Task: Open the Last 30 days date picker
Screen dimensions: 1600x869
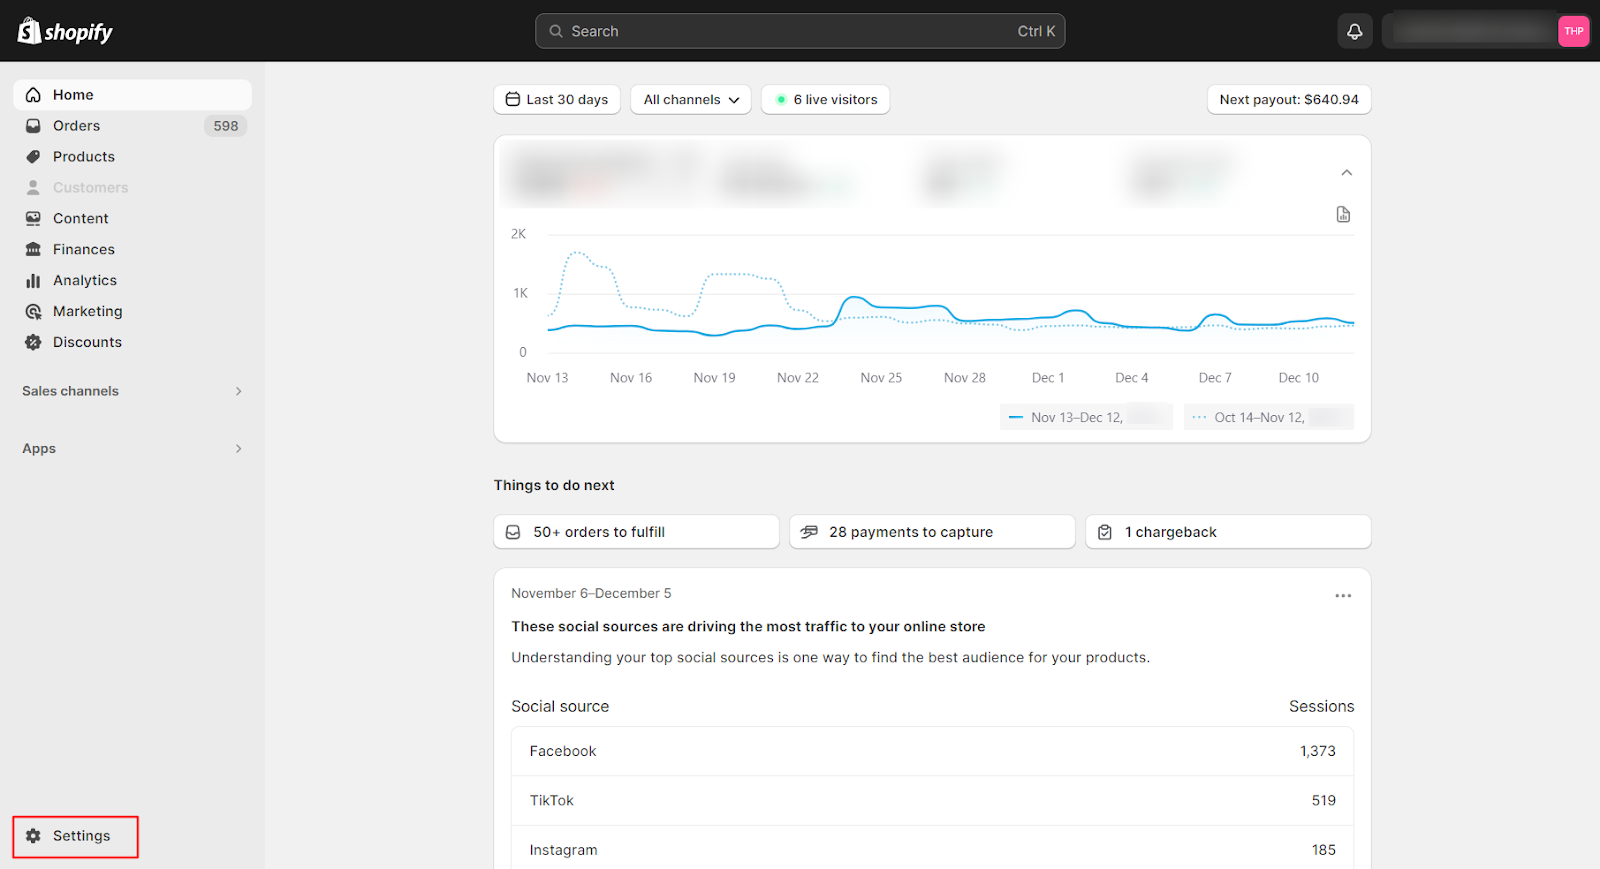Action: (x=557, y=100)
